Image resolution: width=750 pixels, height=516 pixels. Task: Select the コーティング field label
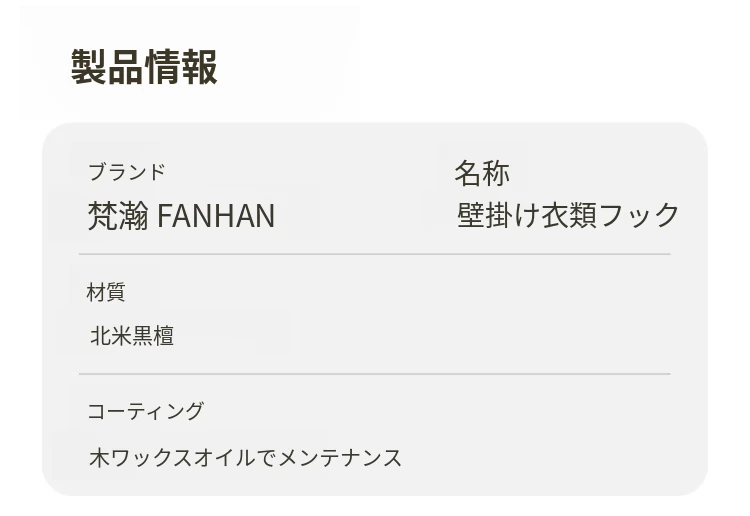click(145, 411)
